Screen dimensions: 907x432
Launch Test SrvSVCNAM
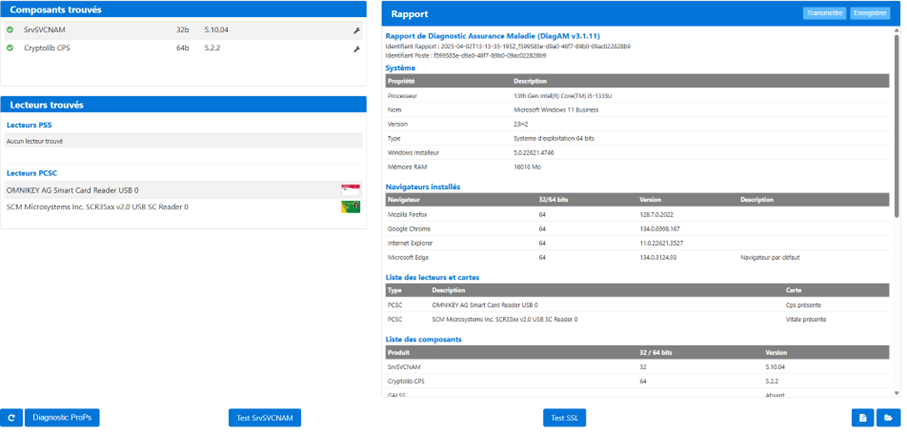click(264, 417)
